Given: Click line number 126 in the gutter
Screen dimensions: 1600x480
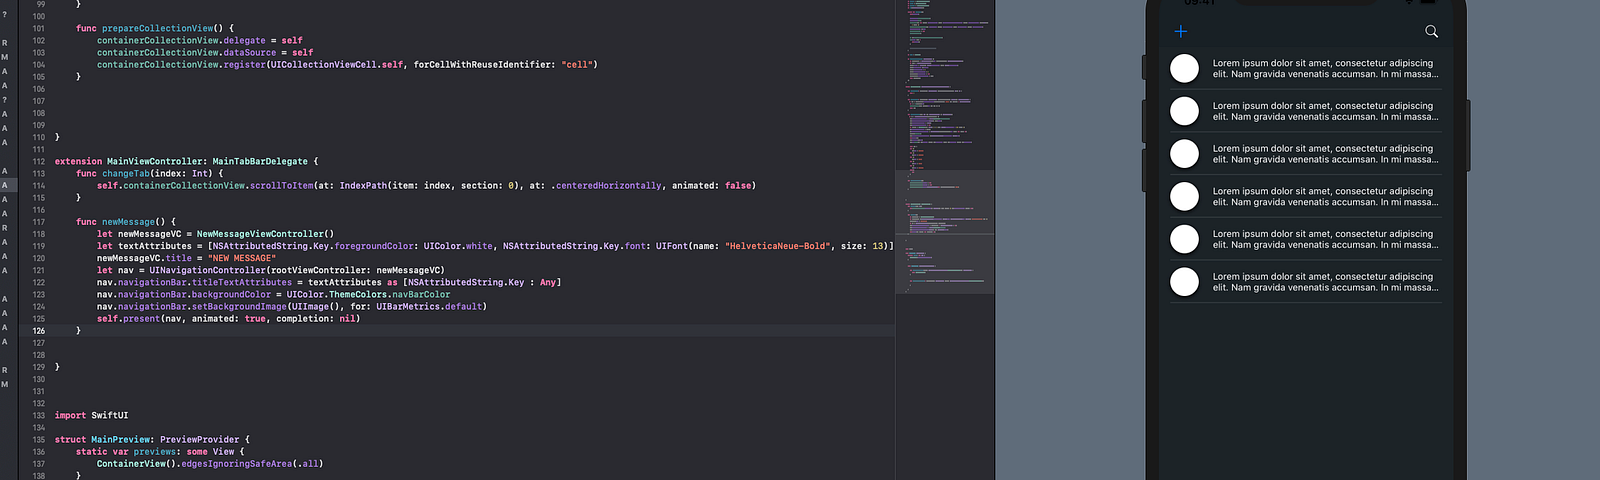Looking at the screenshot, I should (38, 330).
